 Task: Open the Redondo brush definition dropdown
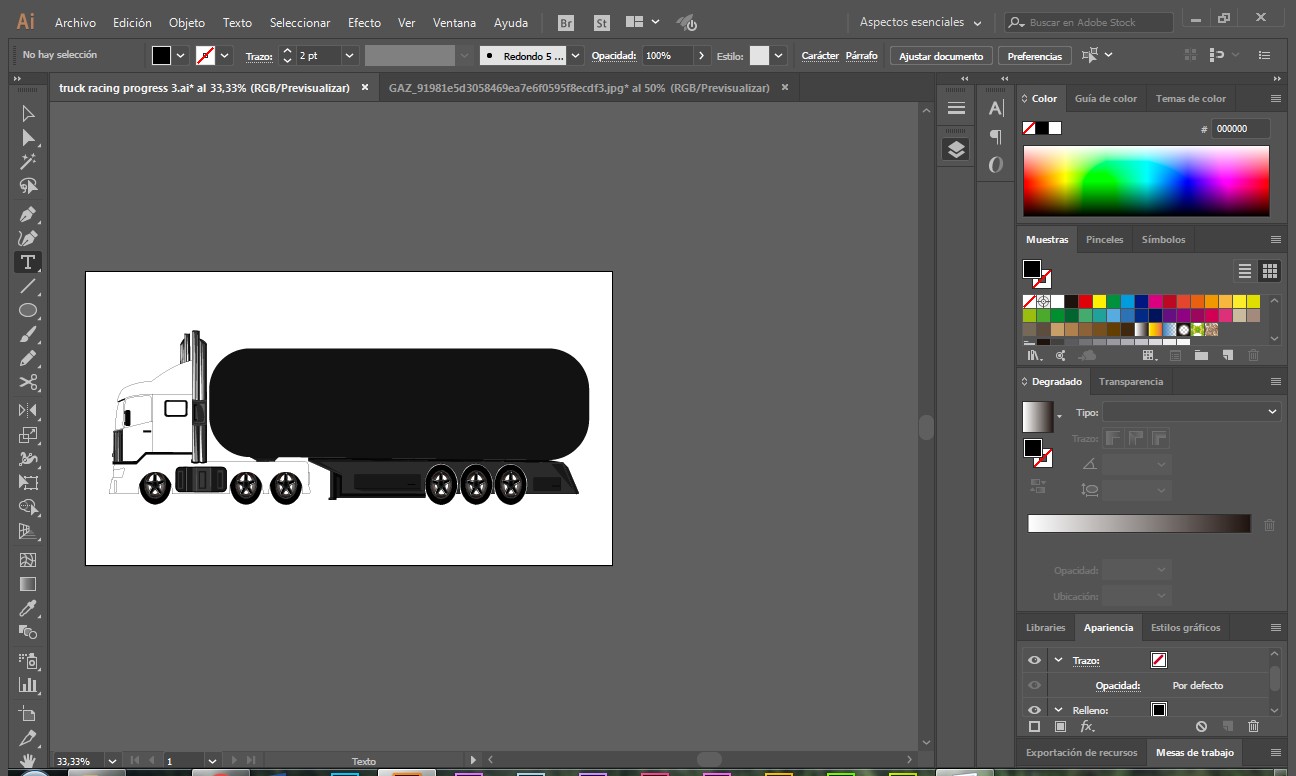(576, 56)
